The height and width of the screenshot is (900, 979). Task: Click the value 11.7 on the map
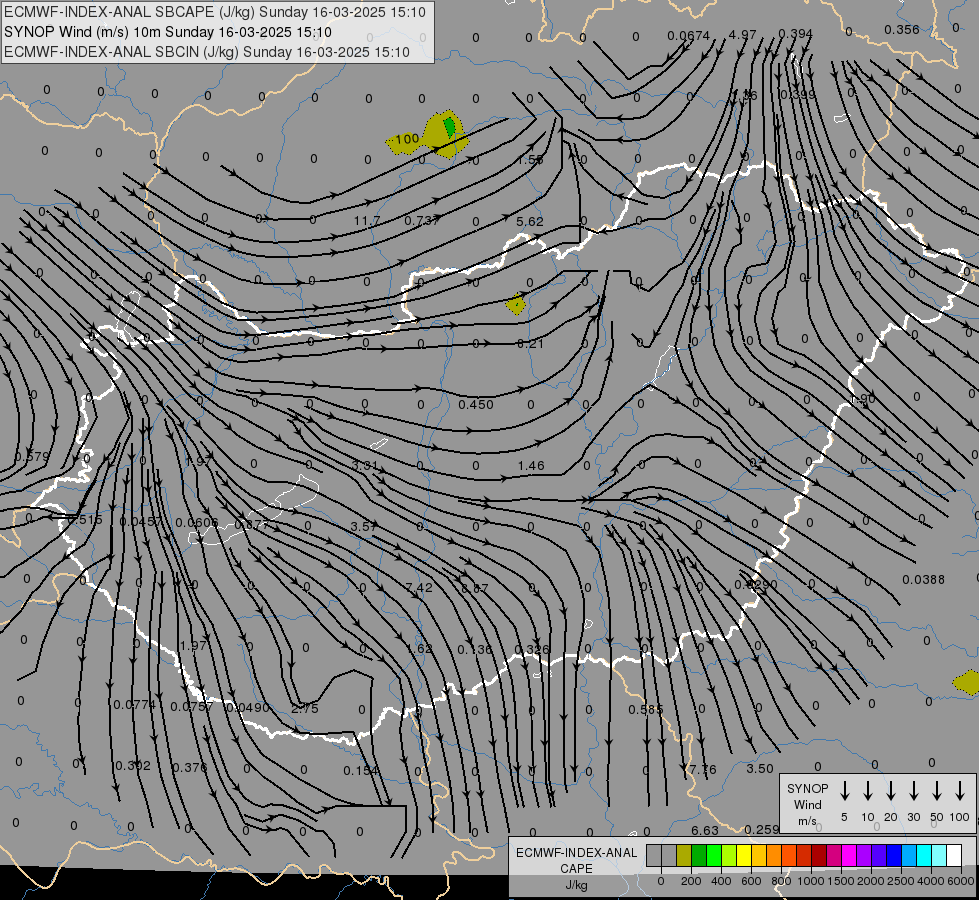pyautogui.click(x=367, y=221)
